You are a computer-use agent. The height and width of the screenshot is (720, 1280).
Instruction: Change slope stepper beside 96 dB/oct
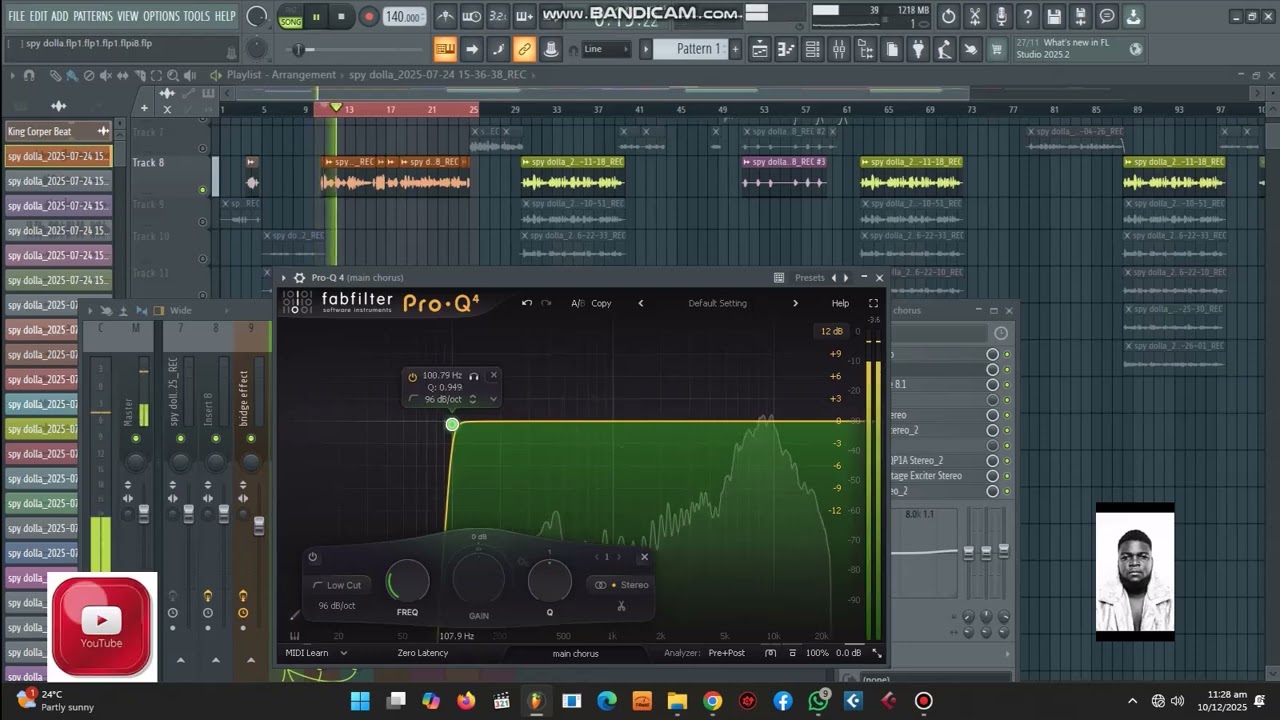tap(472, 399)
